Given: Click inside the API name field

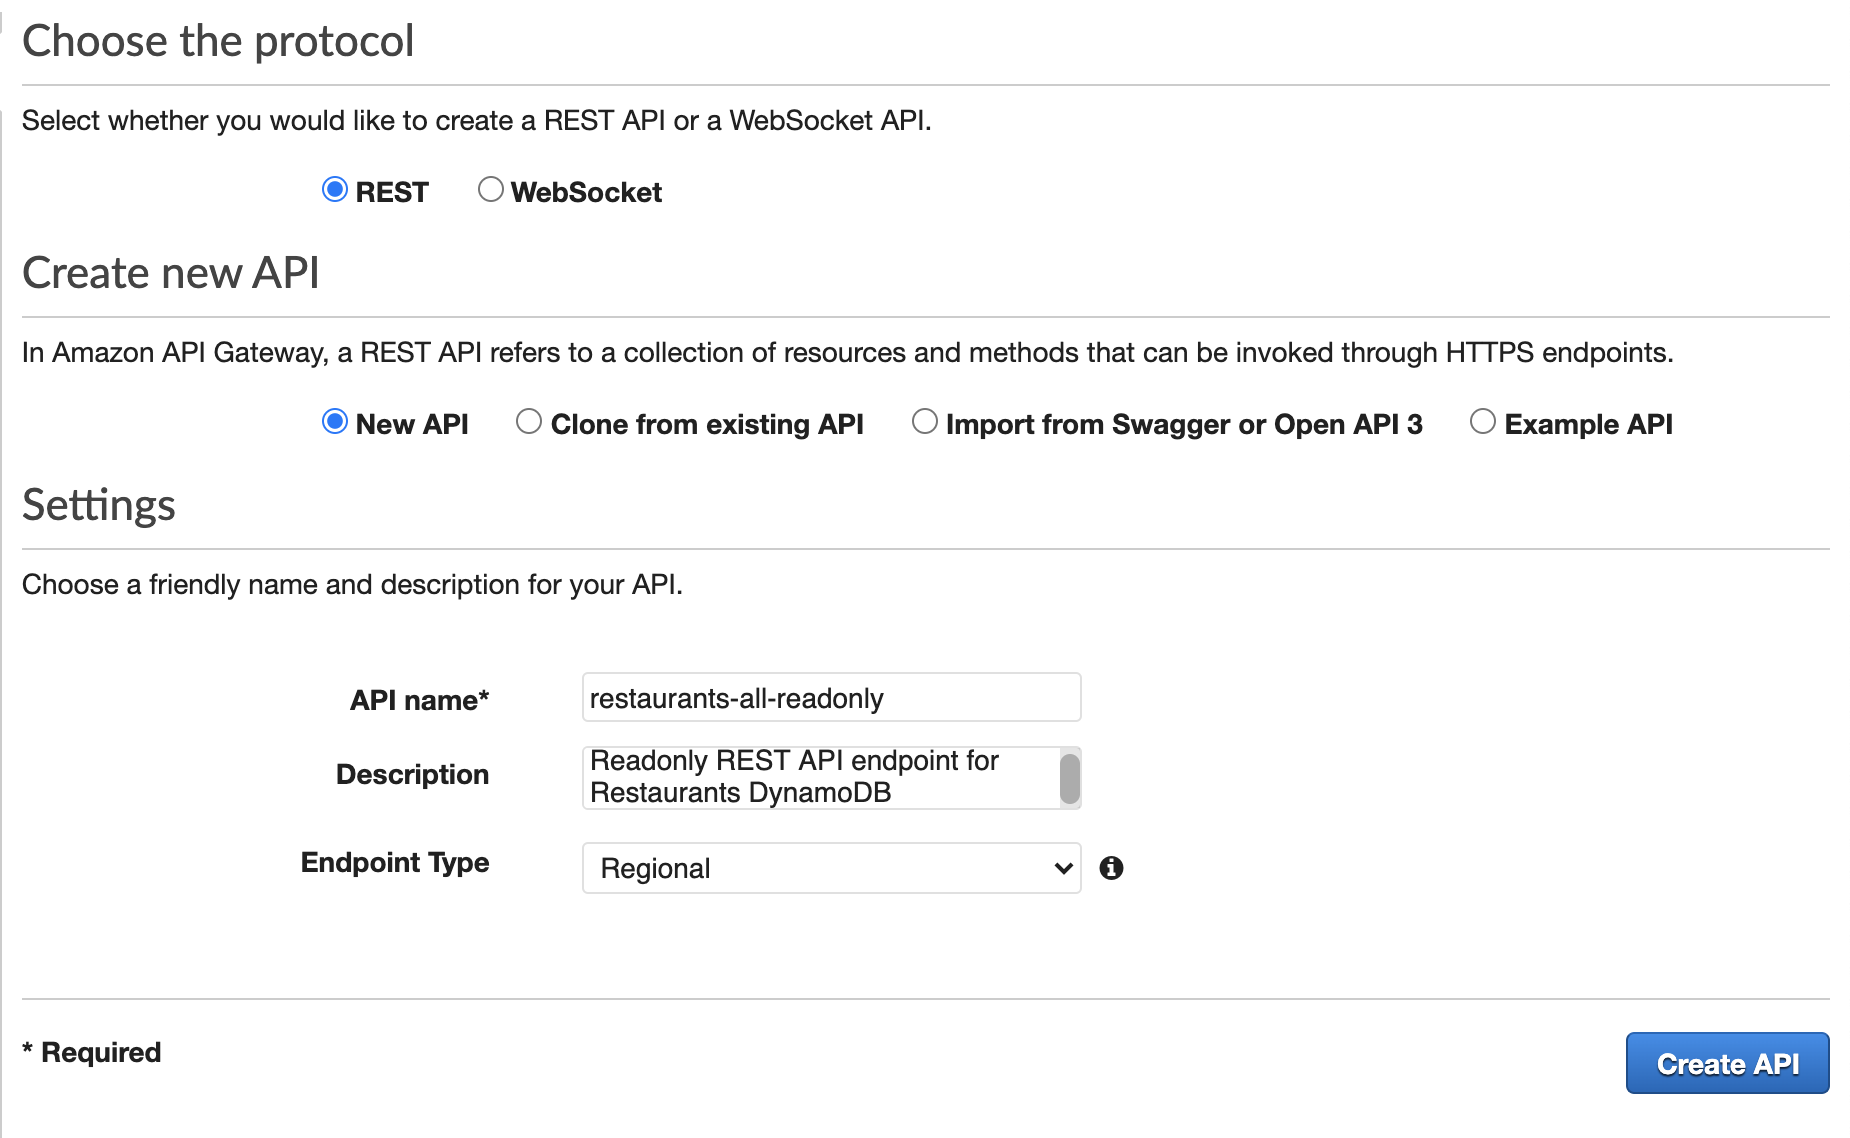Looking at the screenshot, I should (830, 697).
